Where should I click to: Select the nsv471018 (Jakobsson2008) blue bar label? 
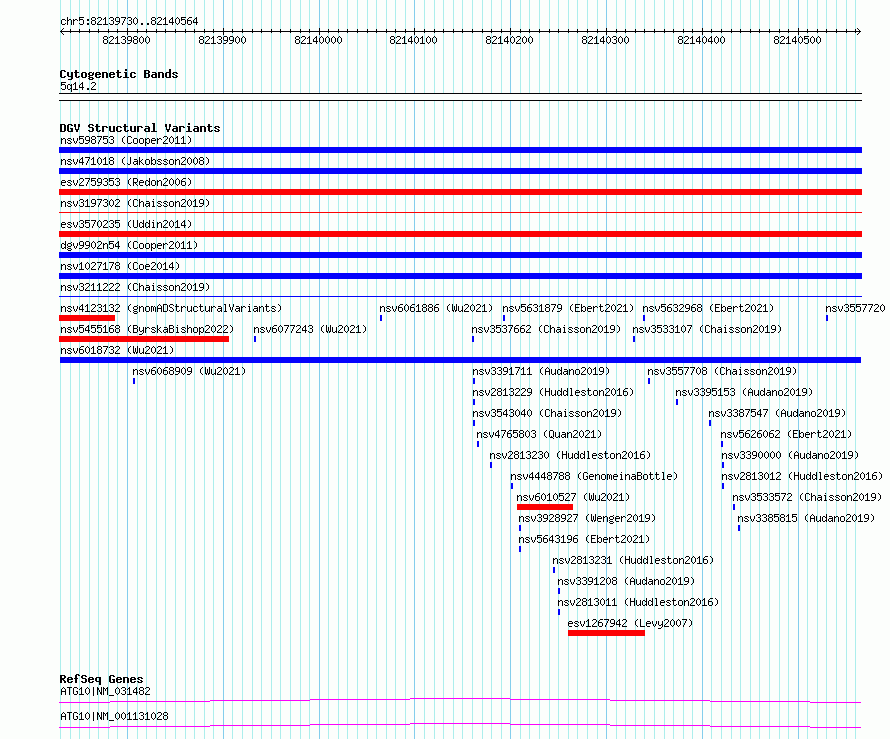135,161
